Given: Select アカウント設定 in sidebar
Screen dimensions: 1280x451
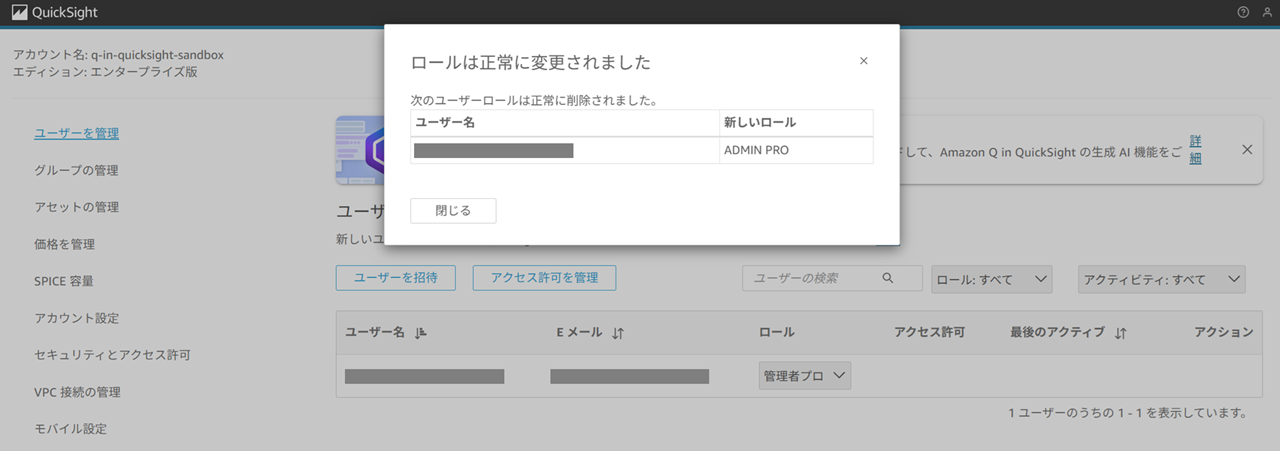Looking at the screenshot, I should pyautogui.click(x=76, y=318).
